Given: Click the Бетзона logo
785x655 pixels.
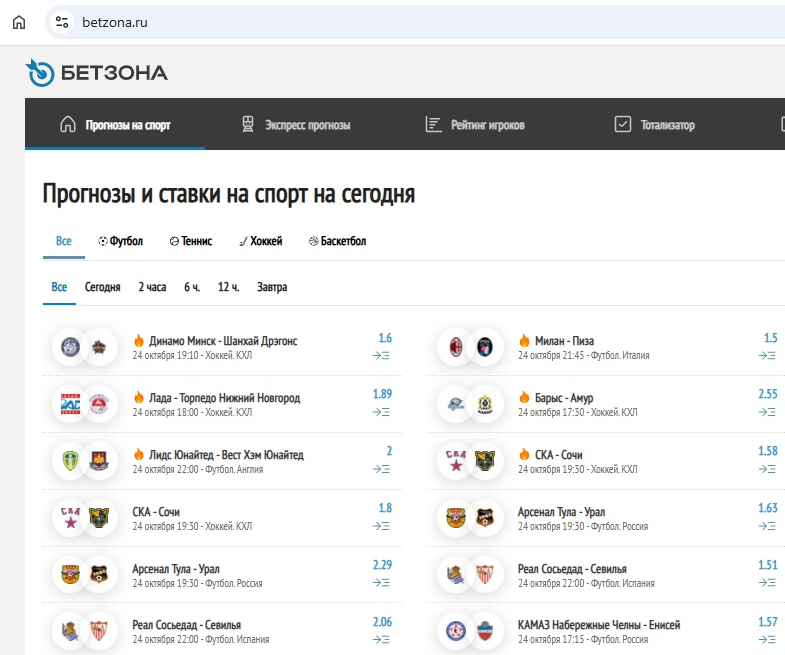Looking at the screenshot, I should 97,73.
